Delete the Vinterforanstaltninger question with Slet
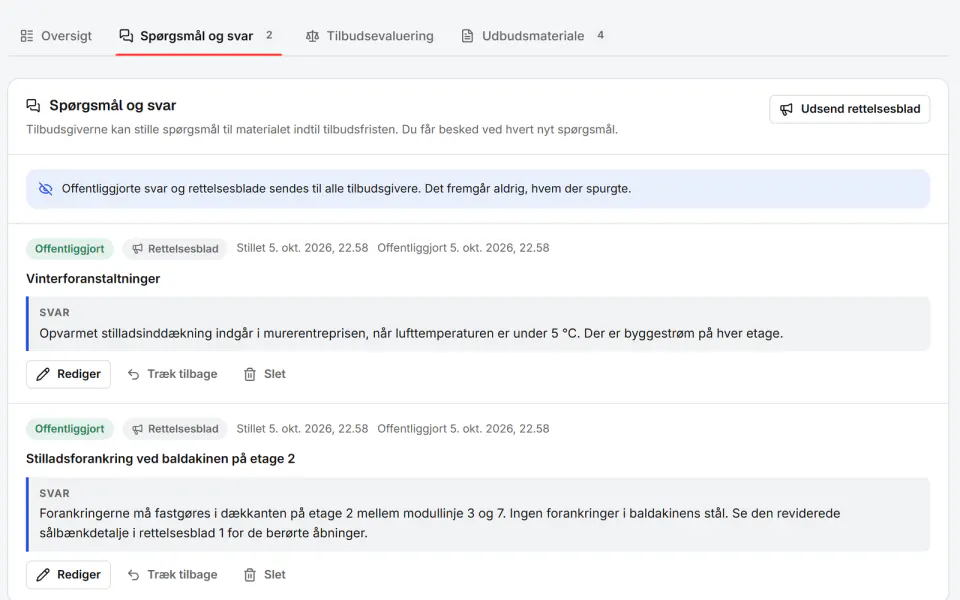 pyautogui.click(x=264, y=374)
